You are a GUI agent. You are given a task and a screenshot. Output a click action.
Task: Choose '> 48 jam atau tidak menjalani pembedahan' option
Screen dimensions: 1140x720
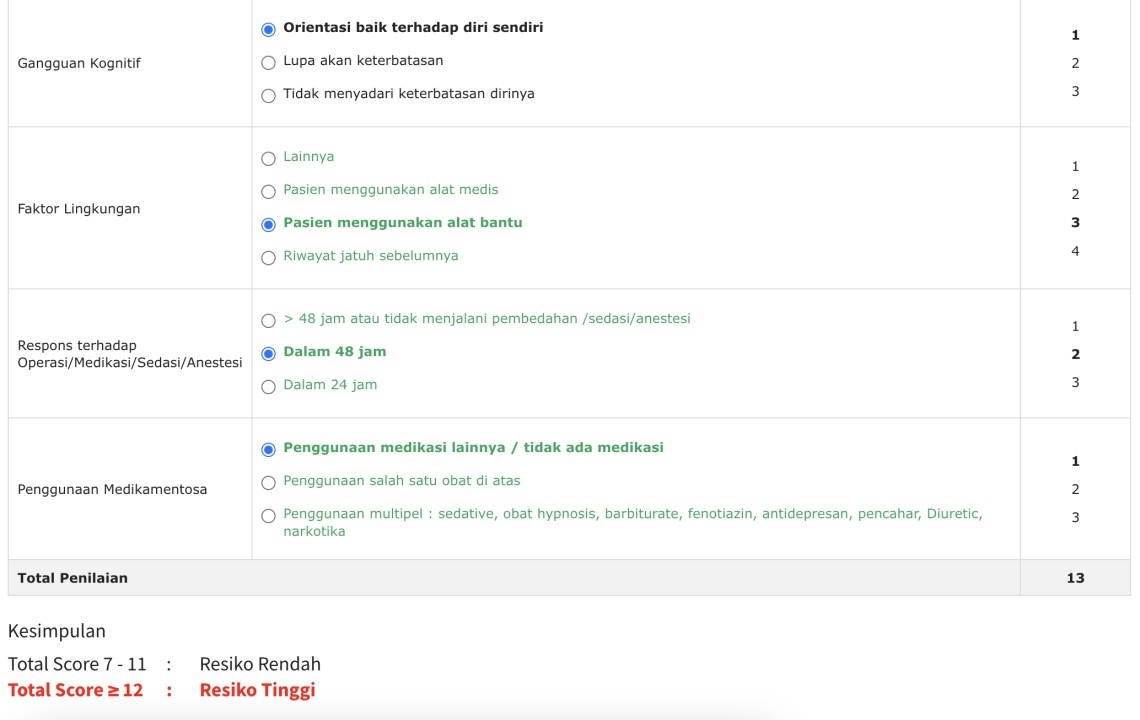point(268,321)
